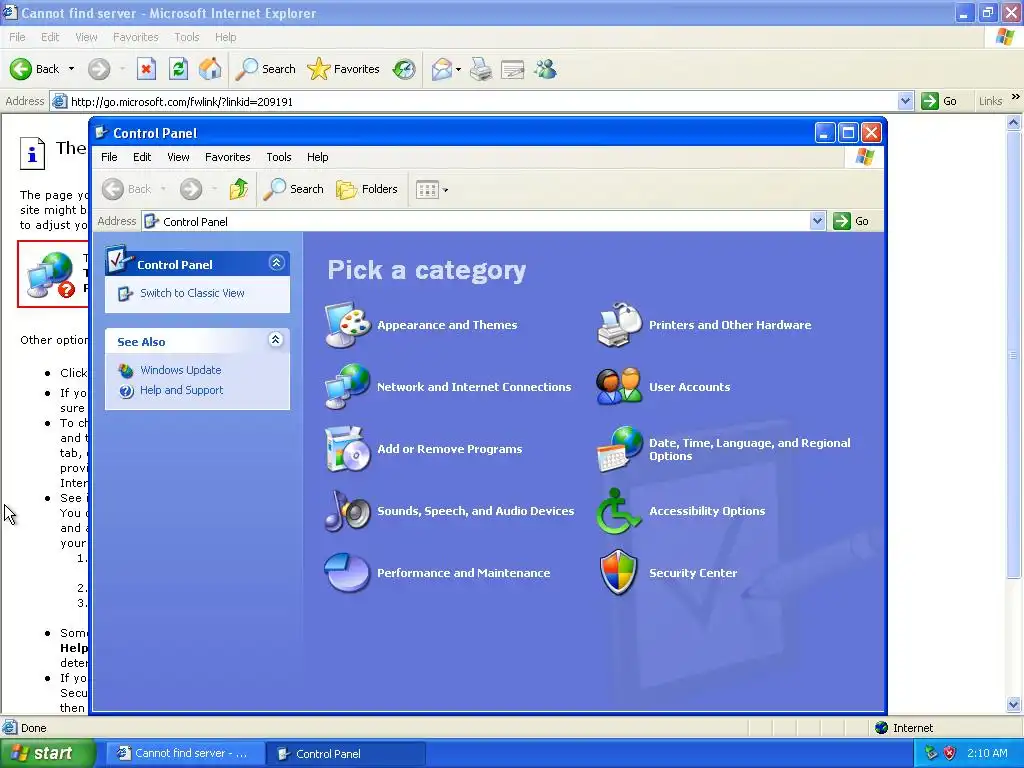Open Help menu in Control Panel
The width and height of the screenshot is (1024, 768).
(x=317, y=157)
